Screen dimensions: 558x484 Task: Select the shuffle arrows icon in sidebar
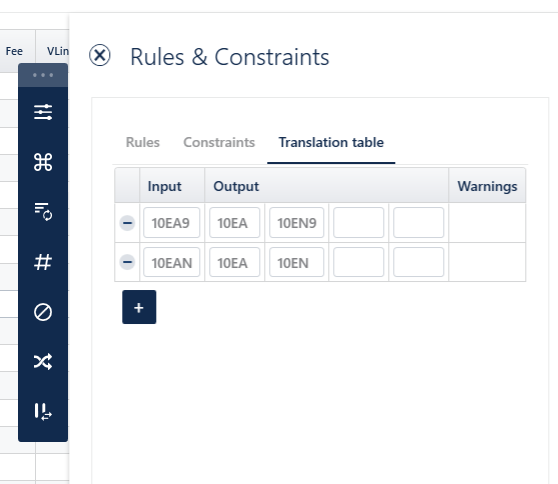43,362
